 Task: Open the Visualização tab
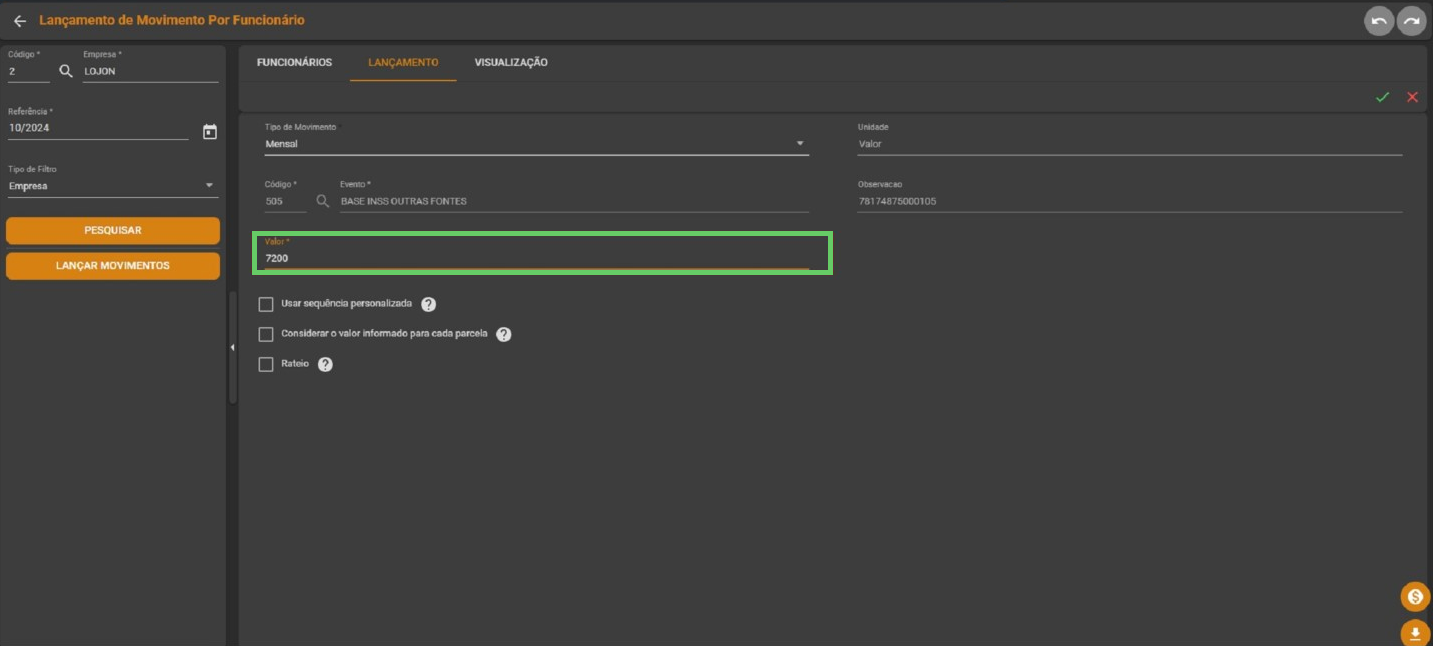tap(511, 62)
